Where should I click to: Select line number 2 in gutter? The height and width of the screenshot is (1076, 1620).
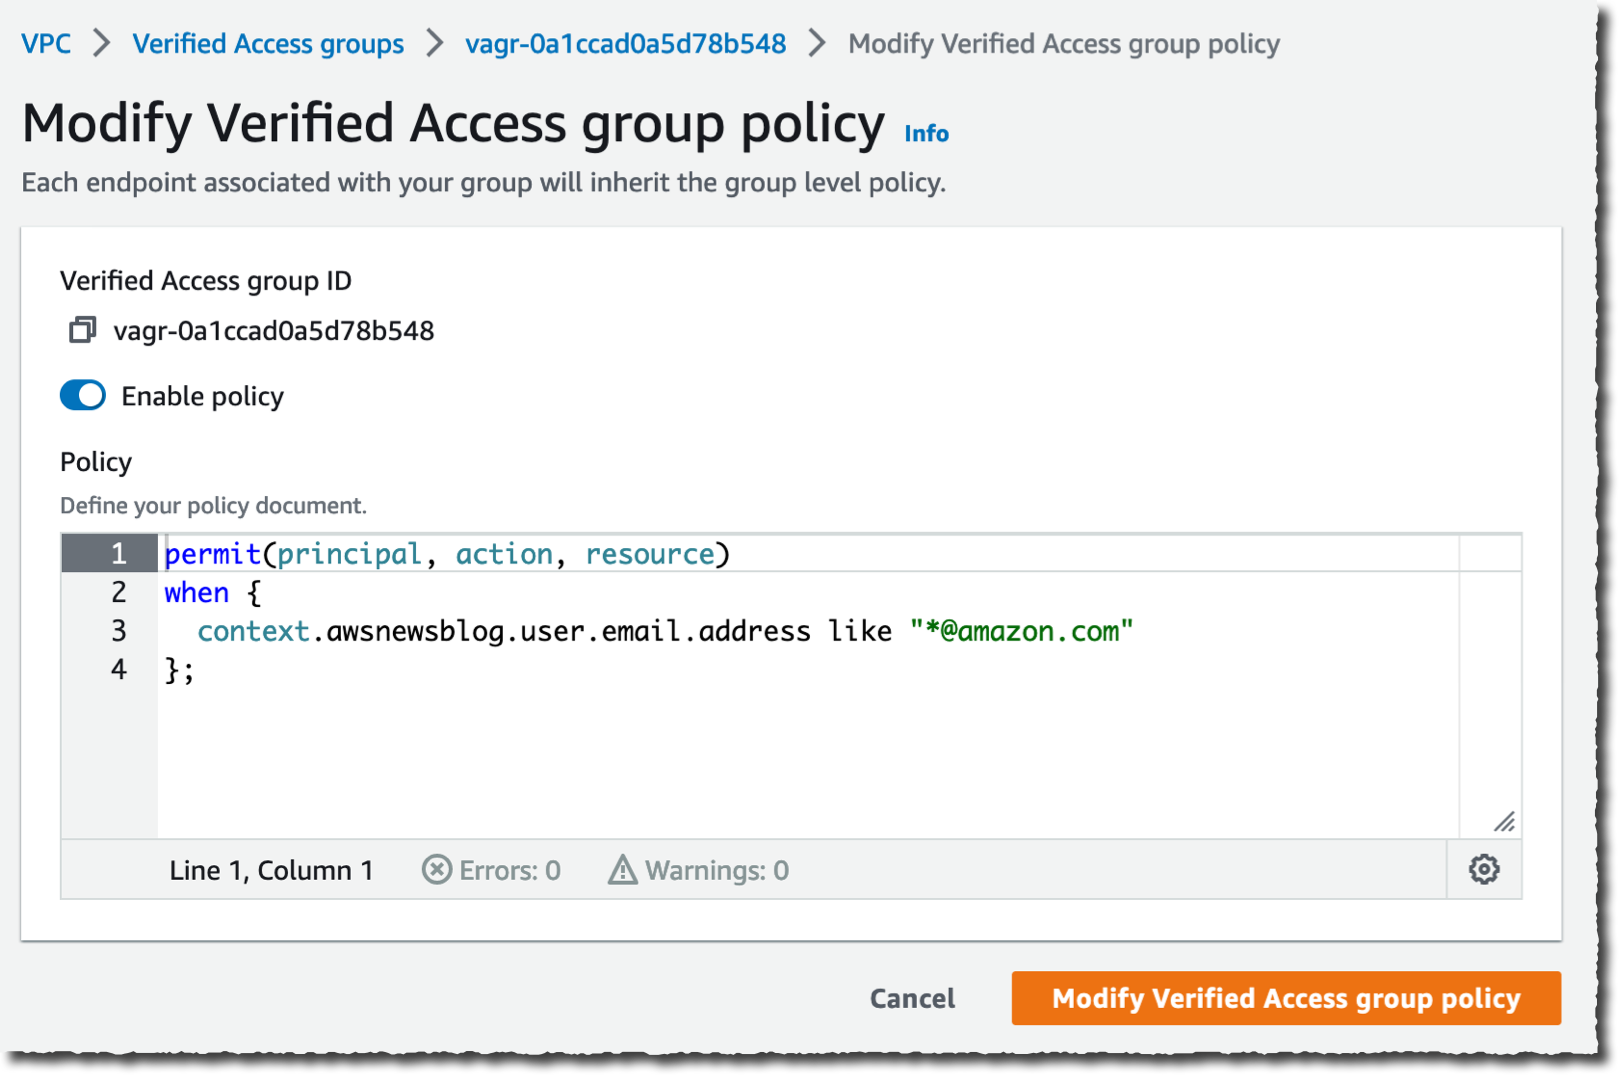pyautogui.click(x=118, y=592)
